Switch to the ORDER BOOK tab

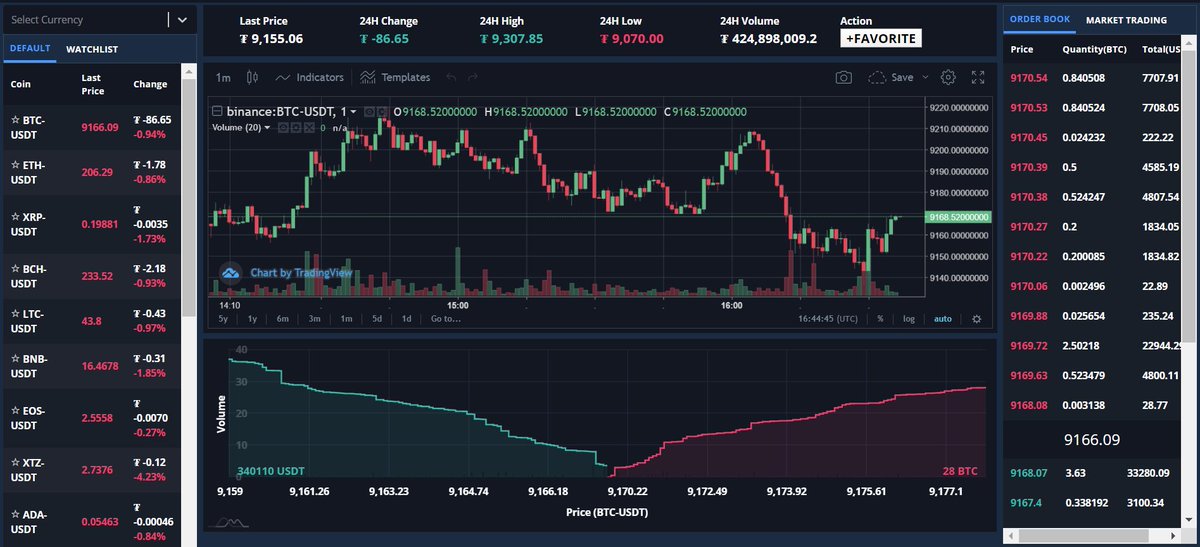pyautogui.click(x=1039, y=19)
